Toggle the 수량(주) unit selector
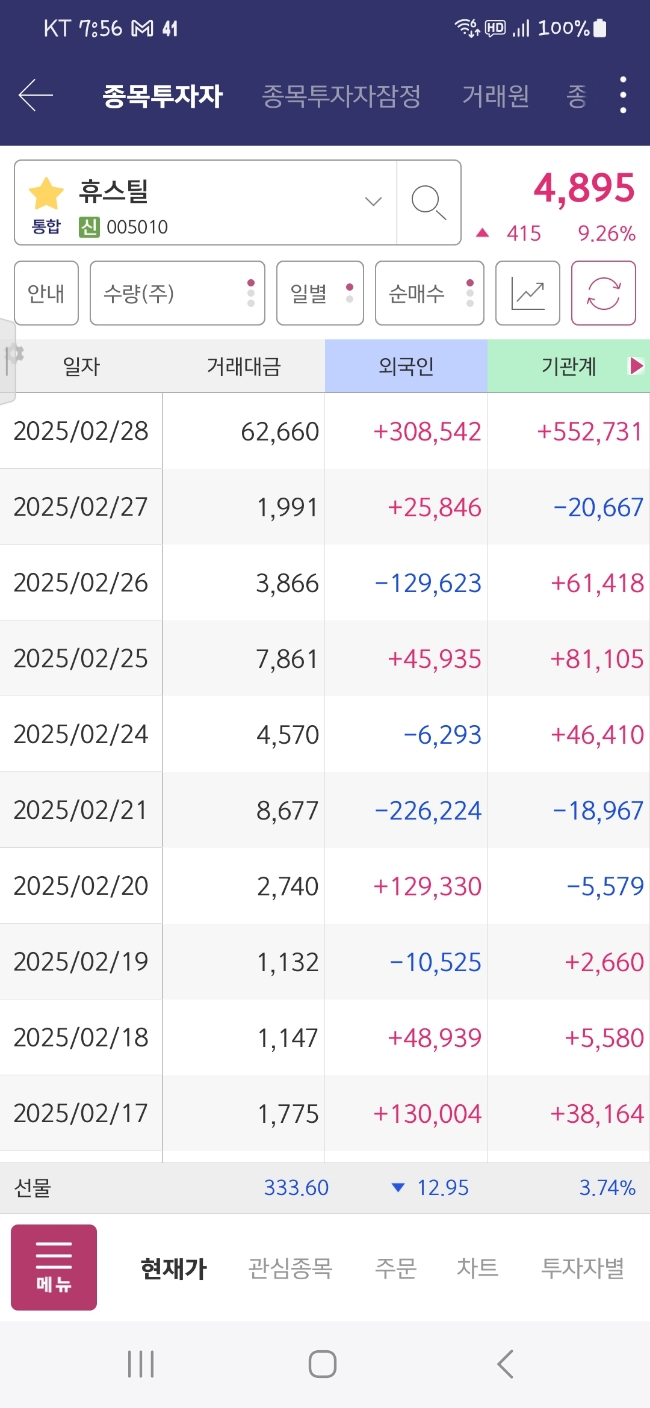Image resolution: width=650 pixels, height=1408 pixels. tap(177, 293)
